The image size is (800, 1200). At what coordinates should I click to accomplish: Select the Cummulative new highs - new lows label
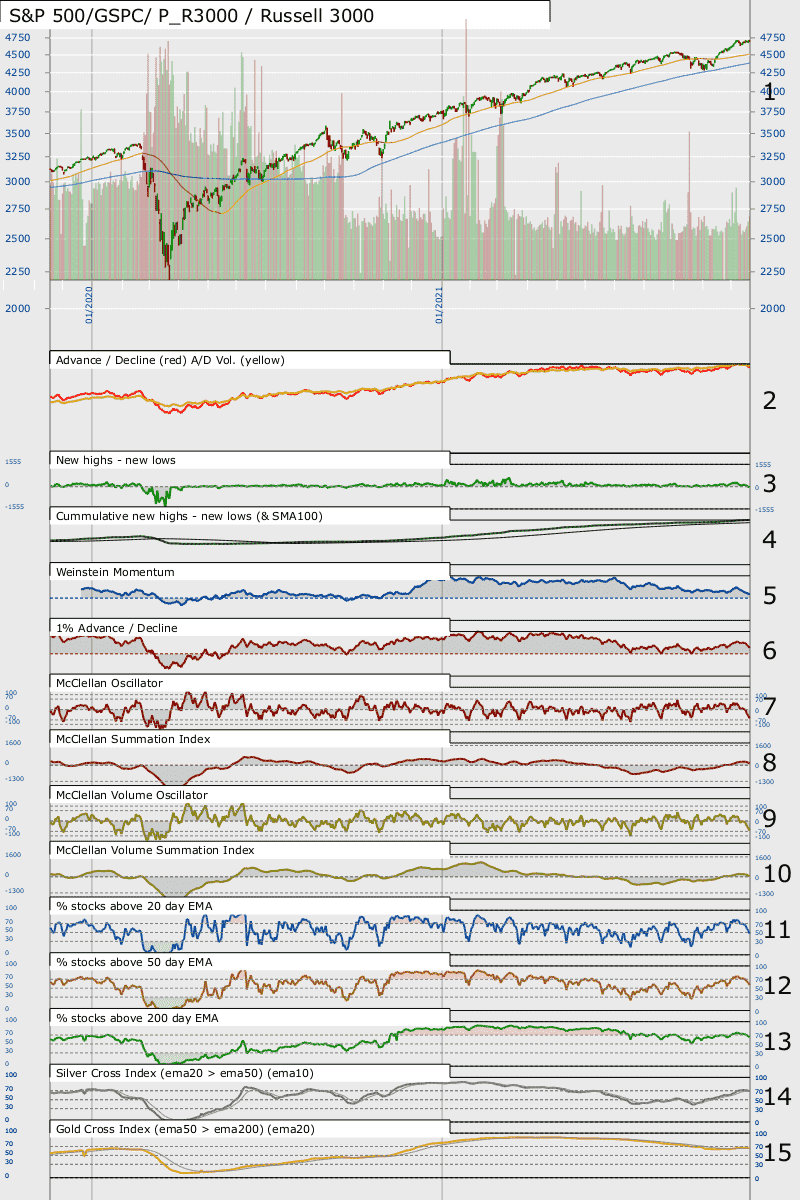tap(189, 516)
